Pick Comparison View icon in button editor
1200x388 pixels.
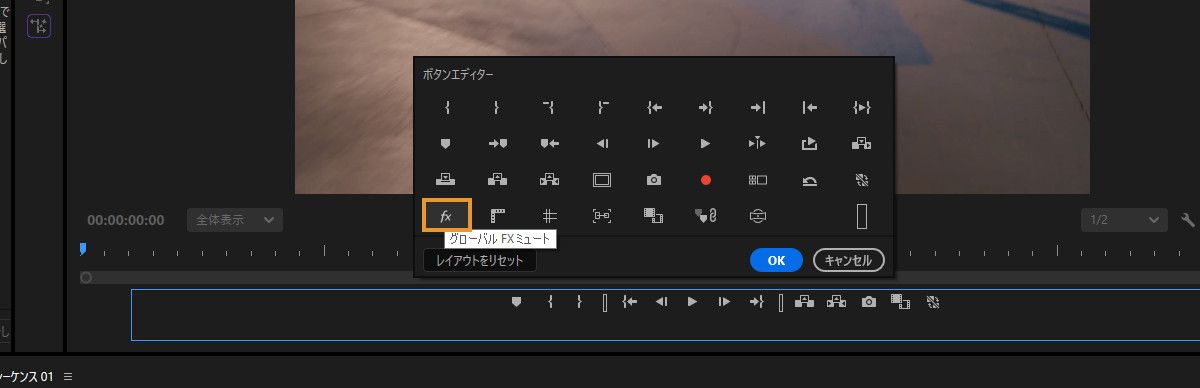click(x=653, y=215)
